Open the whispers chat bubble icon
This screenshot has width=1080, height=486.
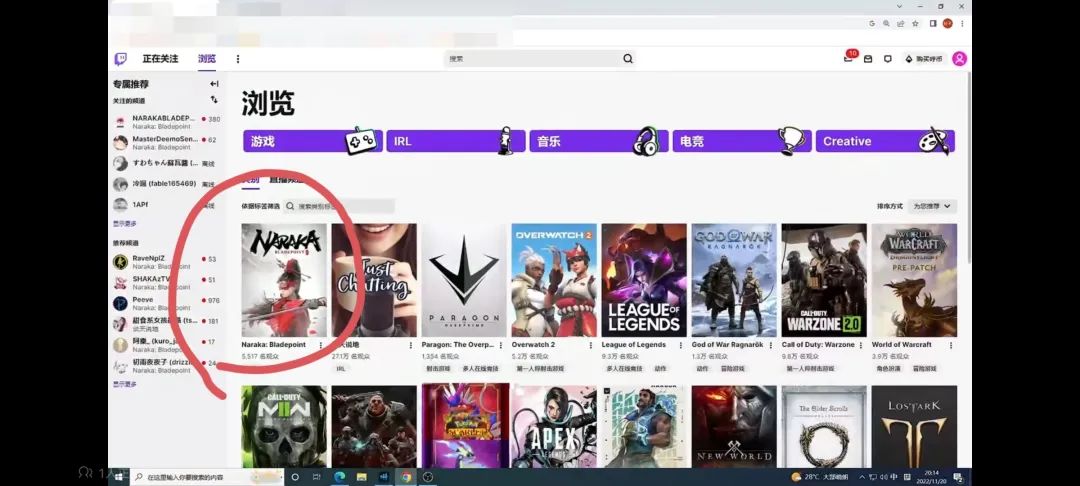(x=888, y=59)
